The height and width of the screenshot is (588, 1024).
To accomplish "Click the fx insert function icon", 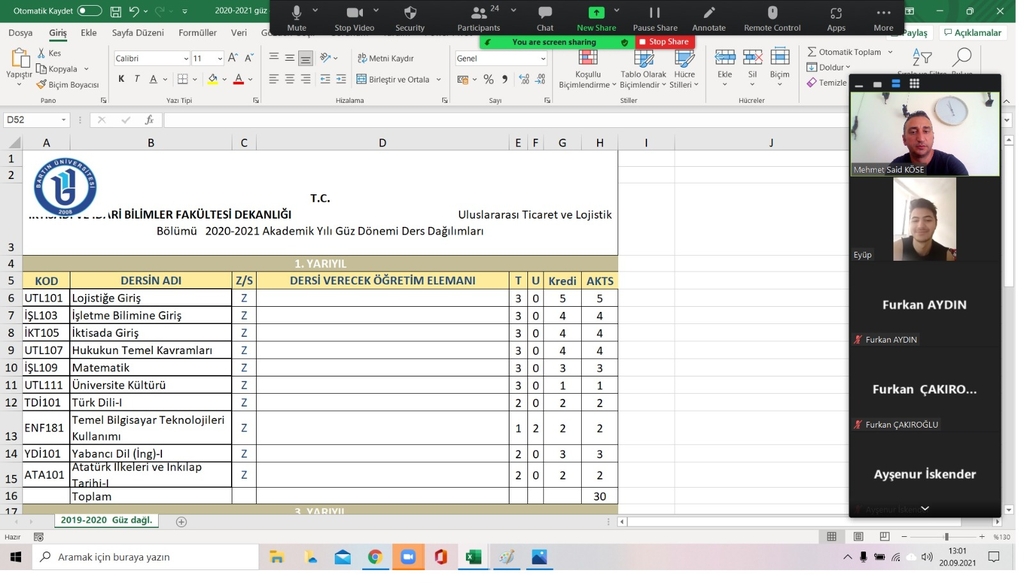I will 149,120.
